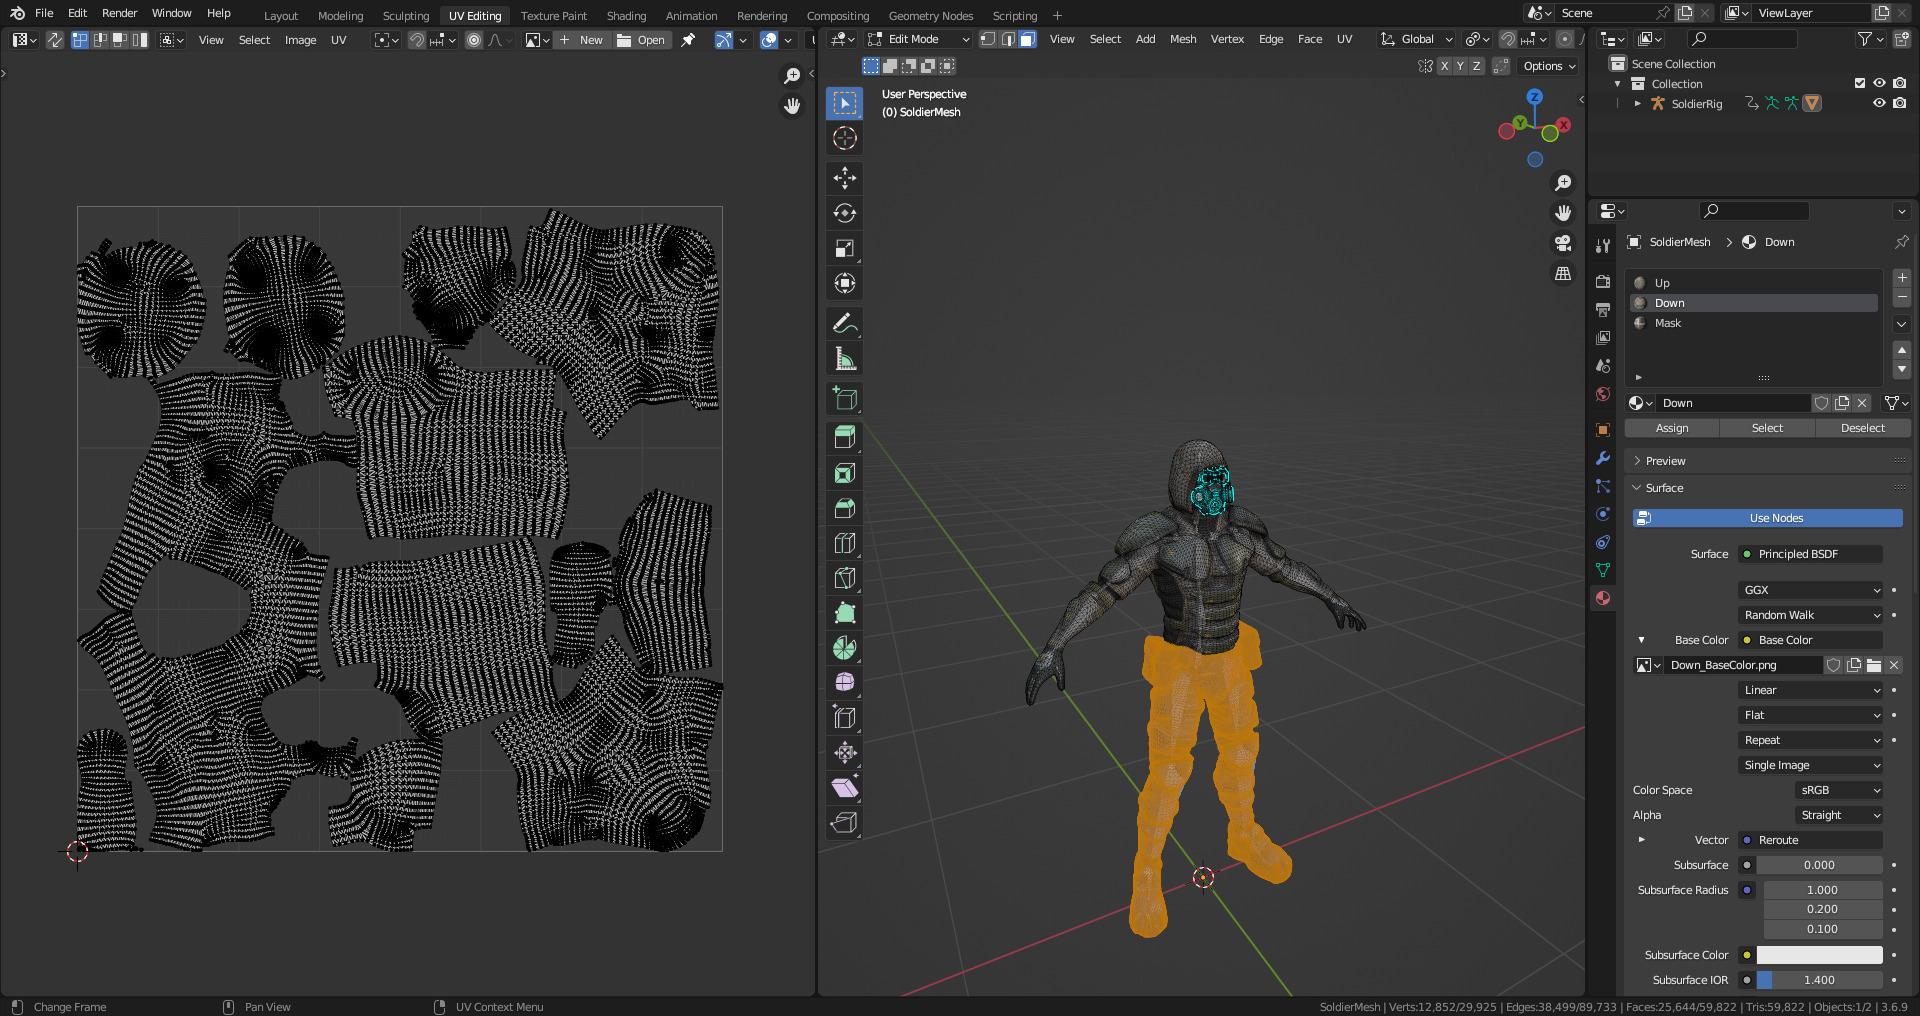Select the Add Cube tool

[845, 399]
